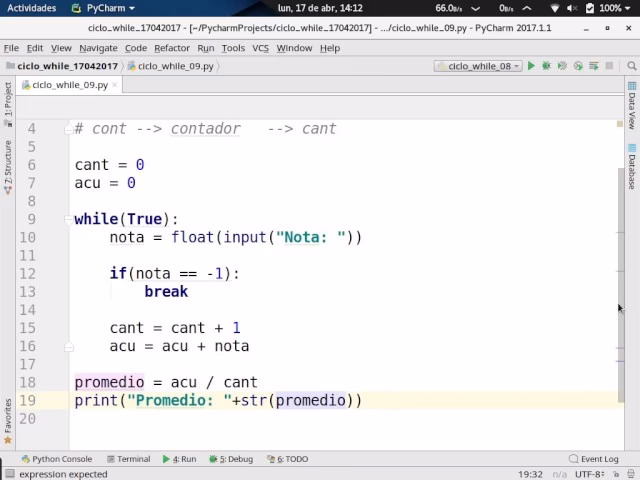Open the Help menu
This screenshot has width=640, height=480.
tap(330, 48)
